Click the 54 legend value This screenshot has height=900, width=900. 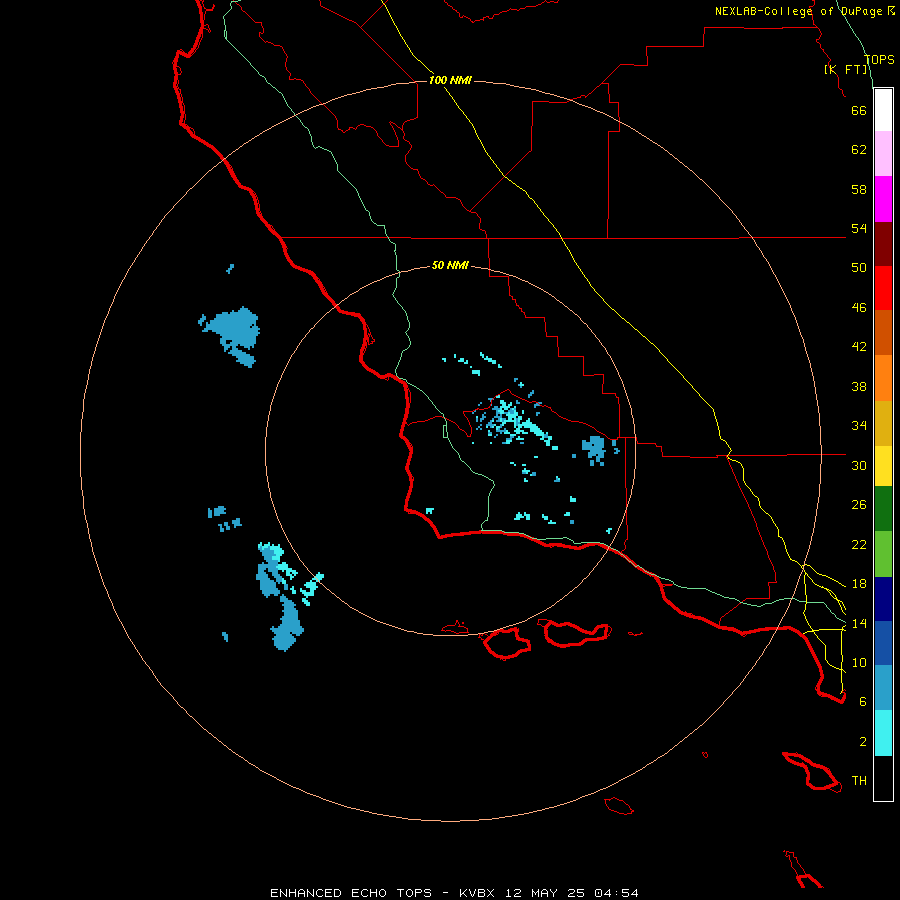point(859,228)
